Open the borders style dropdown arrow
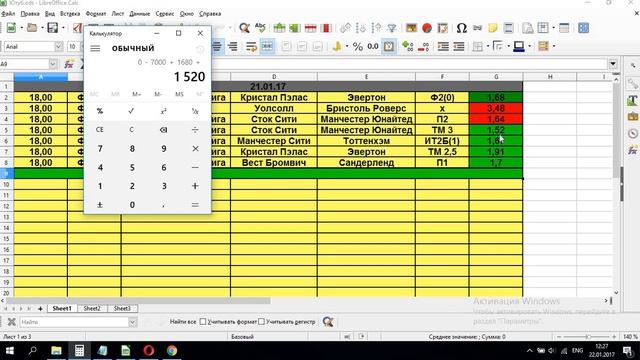 pos(509,47)
